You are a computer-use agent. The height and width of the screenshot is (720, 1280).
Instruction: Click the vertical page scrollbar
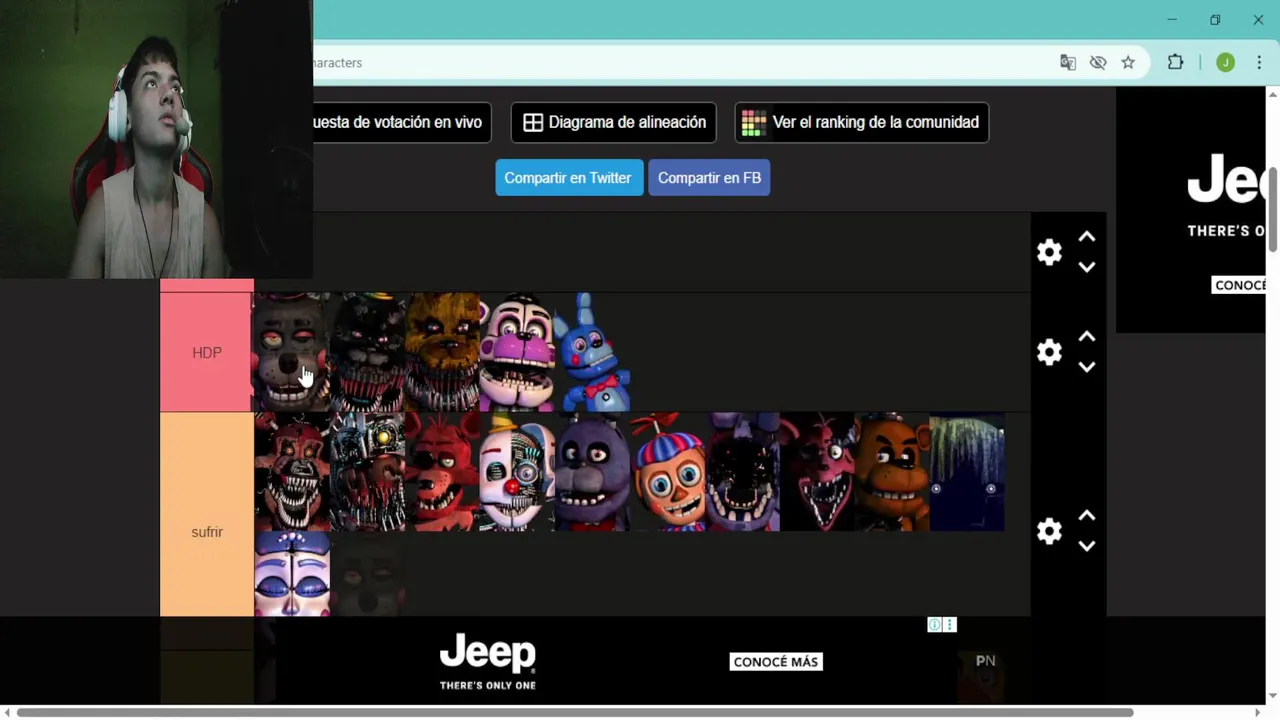click(x=1272, y=210)
